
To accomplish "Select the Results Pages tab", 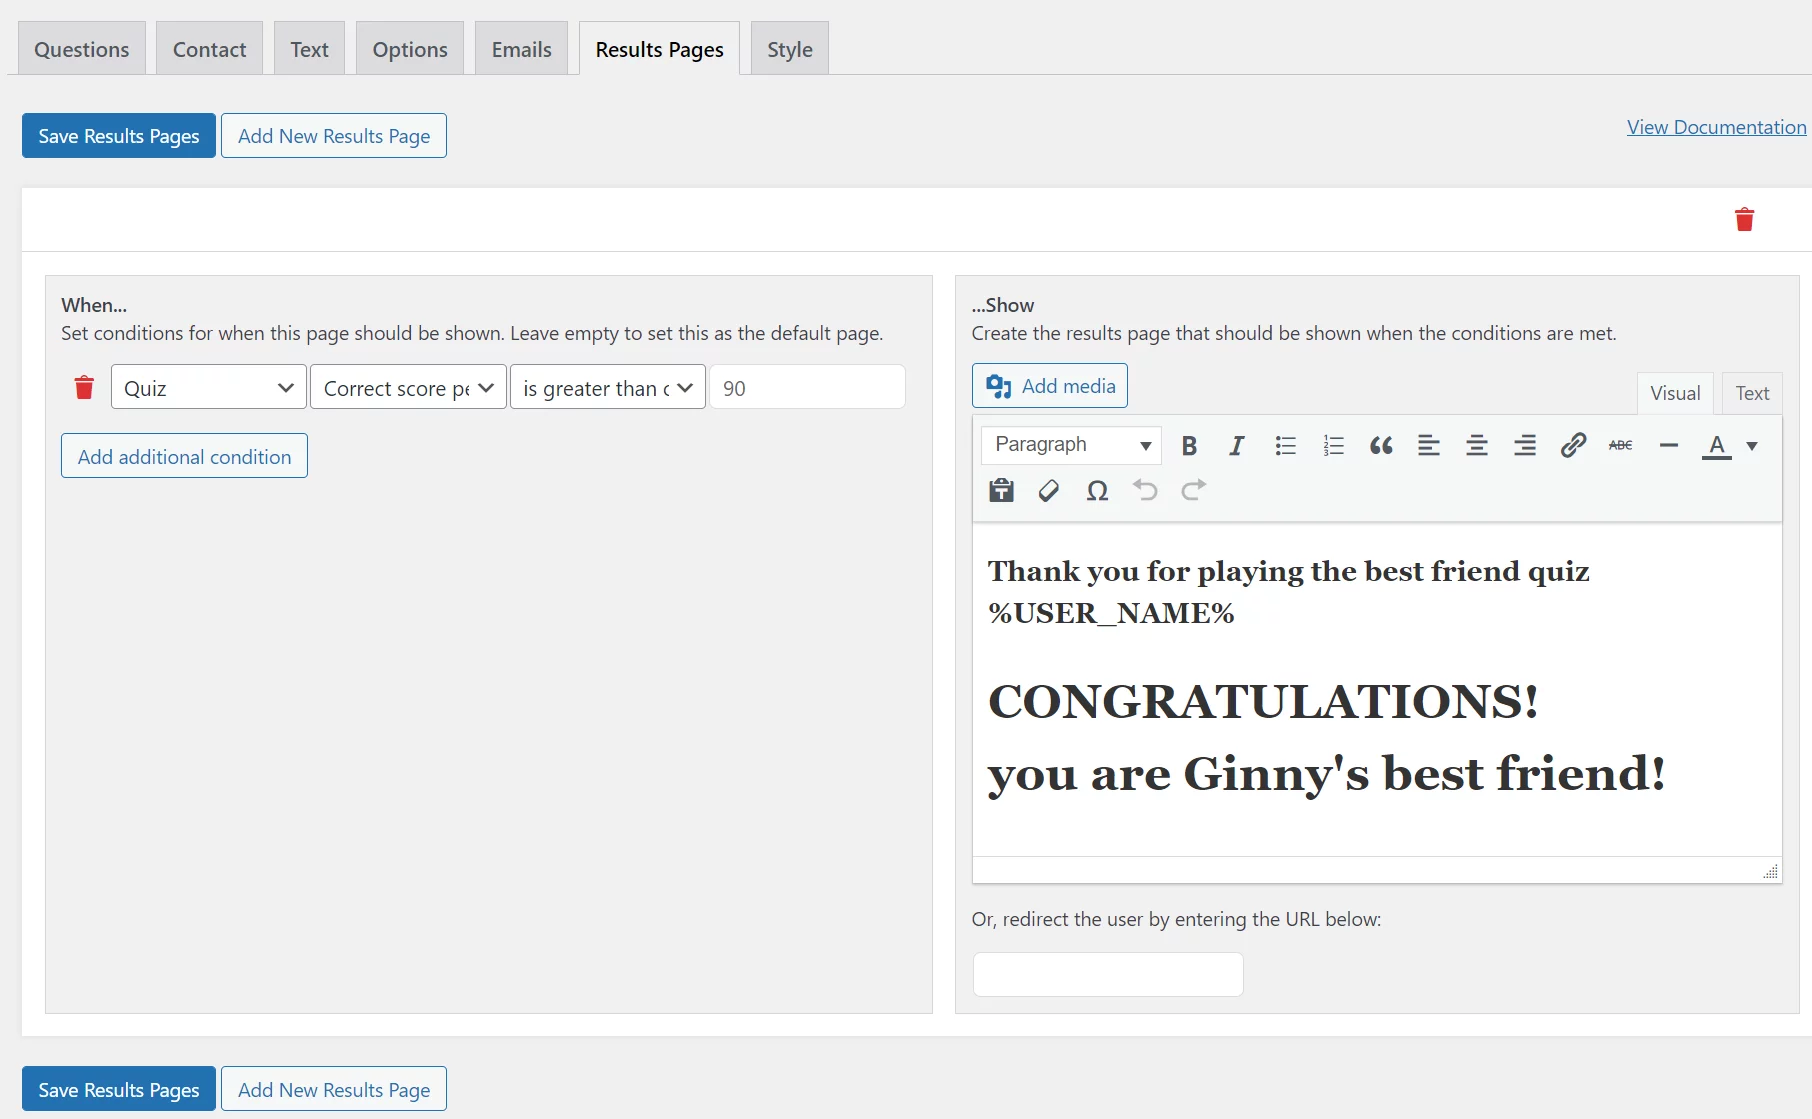I will coord(659,49).
